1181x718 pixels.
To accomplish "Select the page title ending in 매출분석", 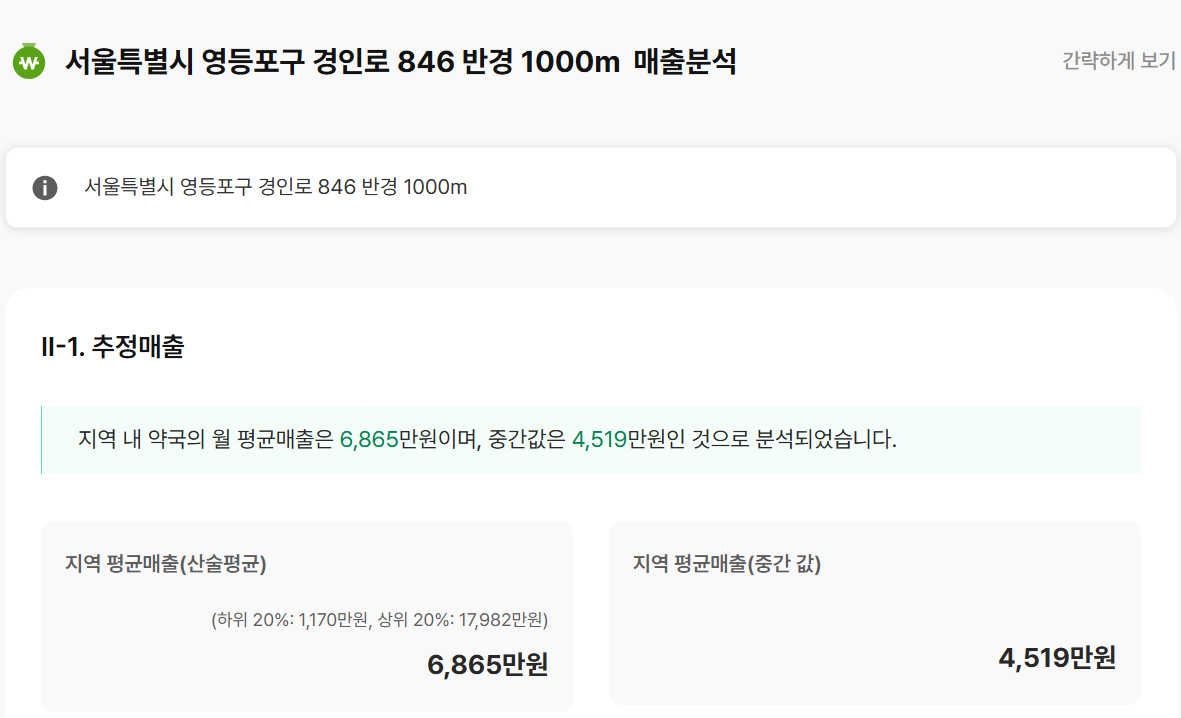I will coord(400,62).
